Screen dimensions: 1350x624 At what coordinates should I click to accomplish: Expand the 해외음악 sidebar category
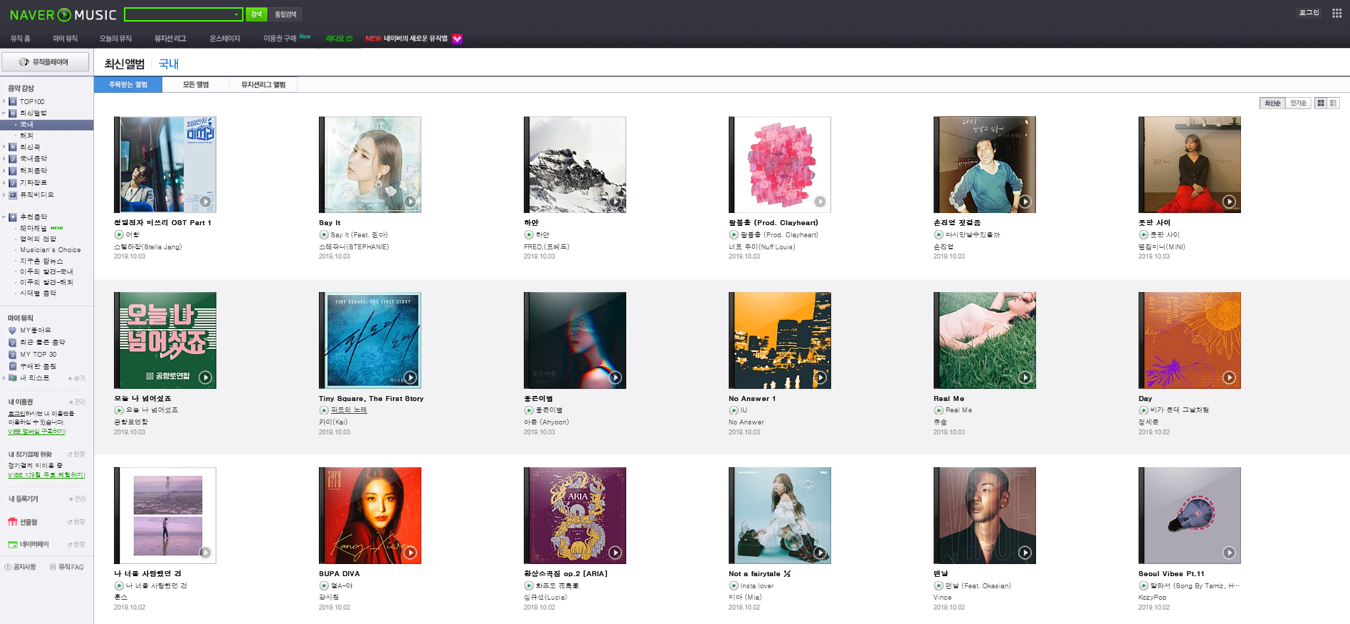click(x=4, y=171)
